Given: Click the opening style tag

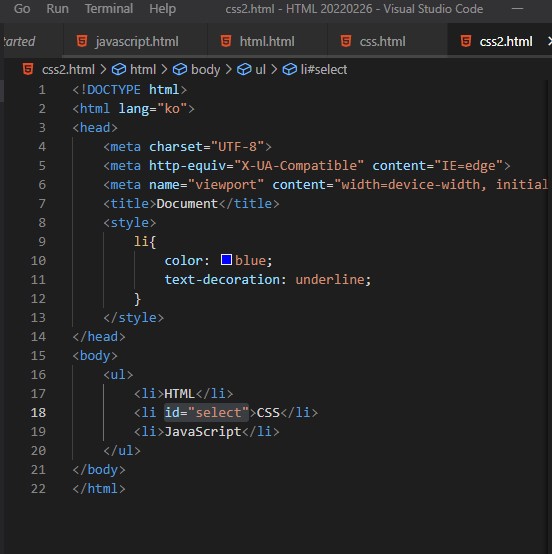Looking at the screenshot, I should 129,223.
